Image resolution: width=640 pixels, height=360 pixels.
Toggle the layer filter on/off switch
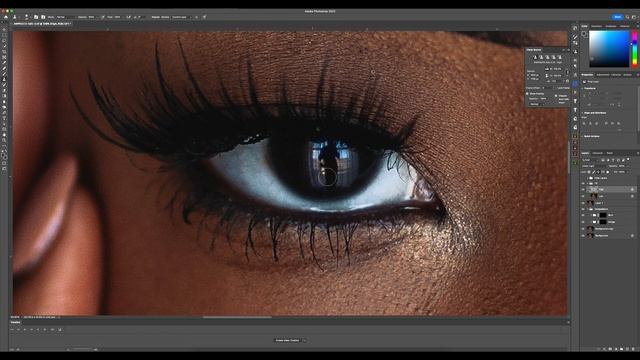628,159
